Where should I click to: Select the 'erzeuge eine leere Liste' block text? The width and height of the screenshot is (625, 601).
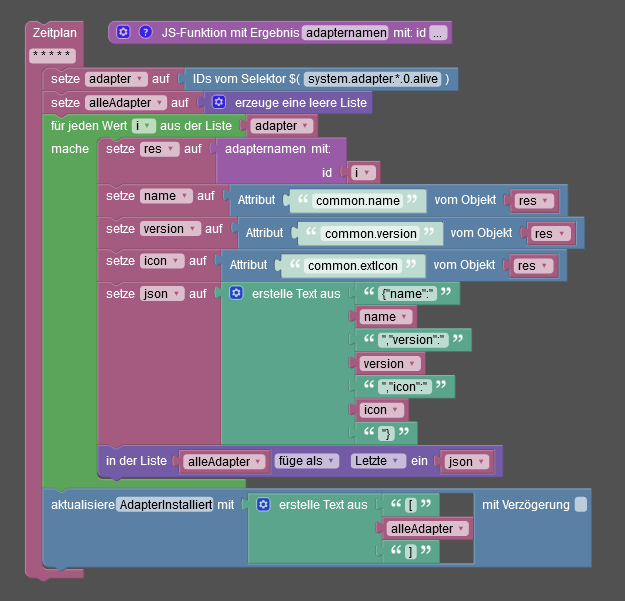click(x=301, y=103)
